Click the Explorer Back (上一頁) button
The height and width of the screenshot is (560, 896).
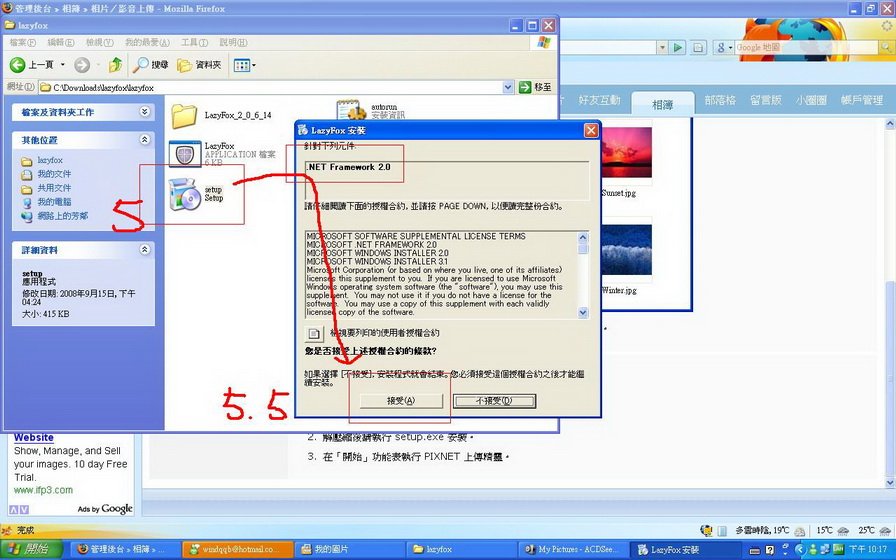31,65
